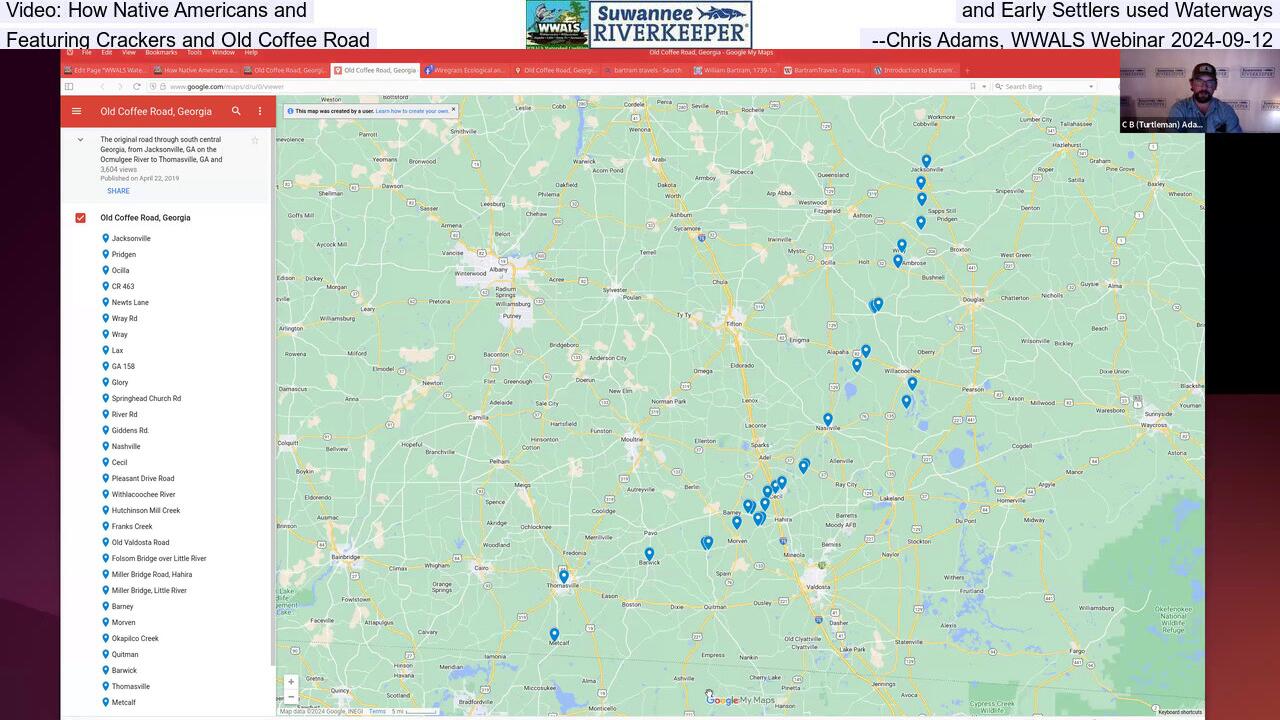This screenshot has width=1280, height=720.
Task: Select Springhead Church Rd in the list
Action: [x=146, y=398]
